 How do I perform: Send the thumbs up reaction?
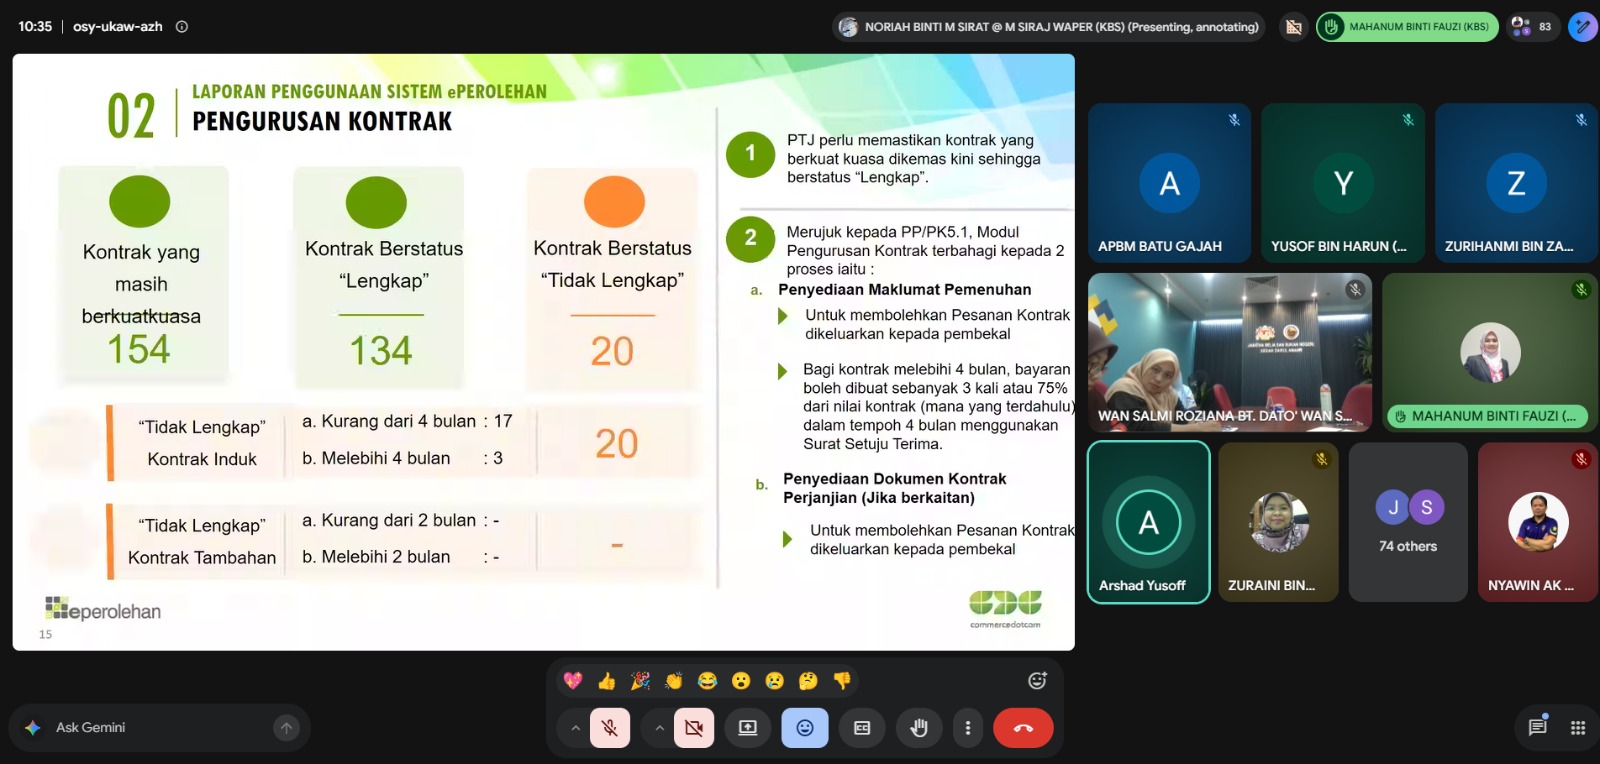click(606, 681)
